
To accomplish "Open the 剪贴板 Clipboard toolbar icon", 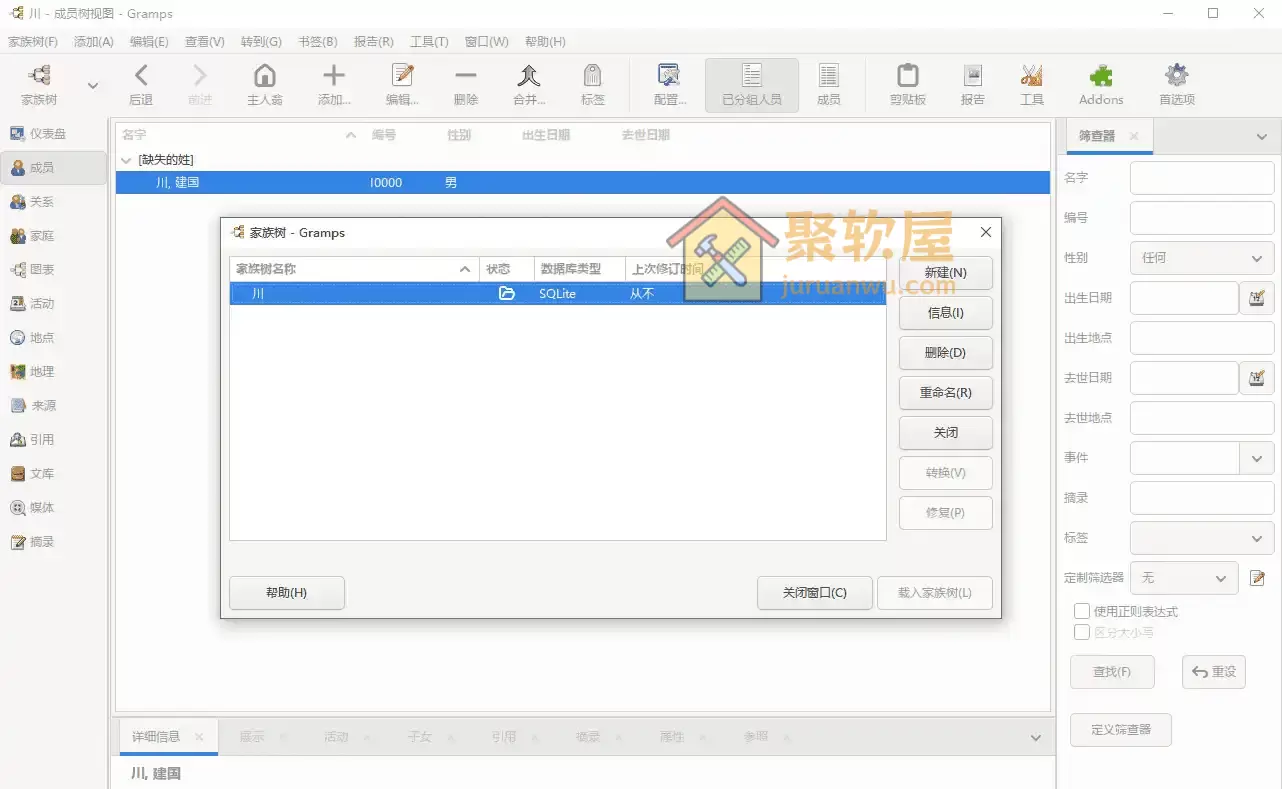I will (906, 84).
